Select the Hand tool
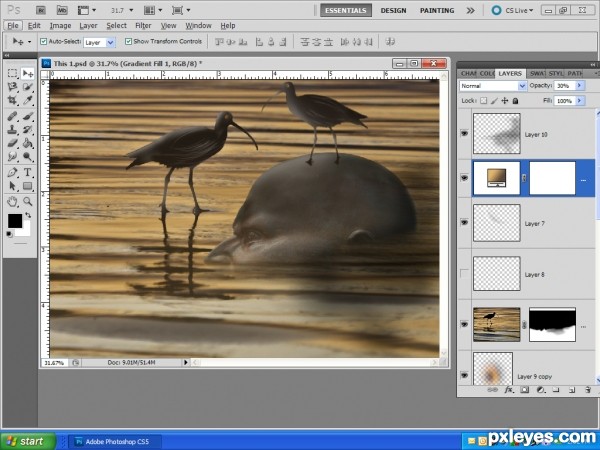This screenshot has height=450, width=600. click(x=13, y=201)
